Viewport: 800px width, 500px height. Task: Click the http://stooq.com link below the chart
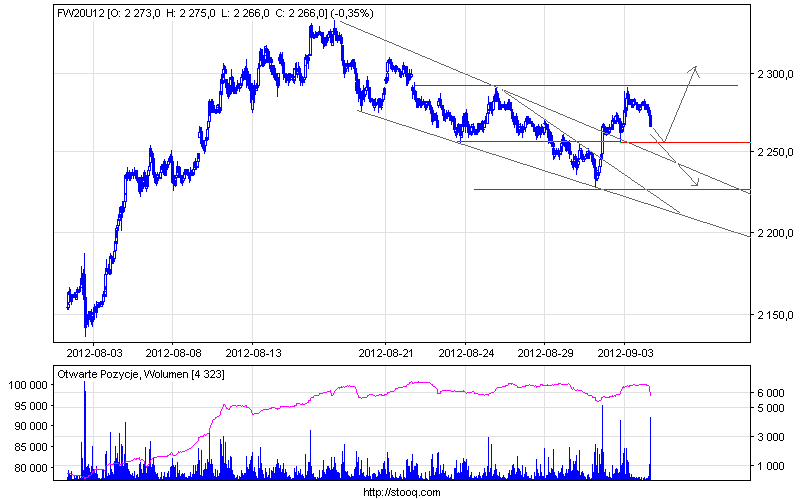(402, 492)
